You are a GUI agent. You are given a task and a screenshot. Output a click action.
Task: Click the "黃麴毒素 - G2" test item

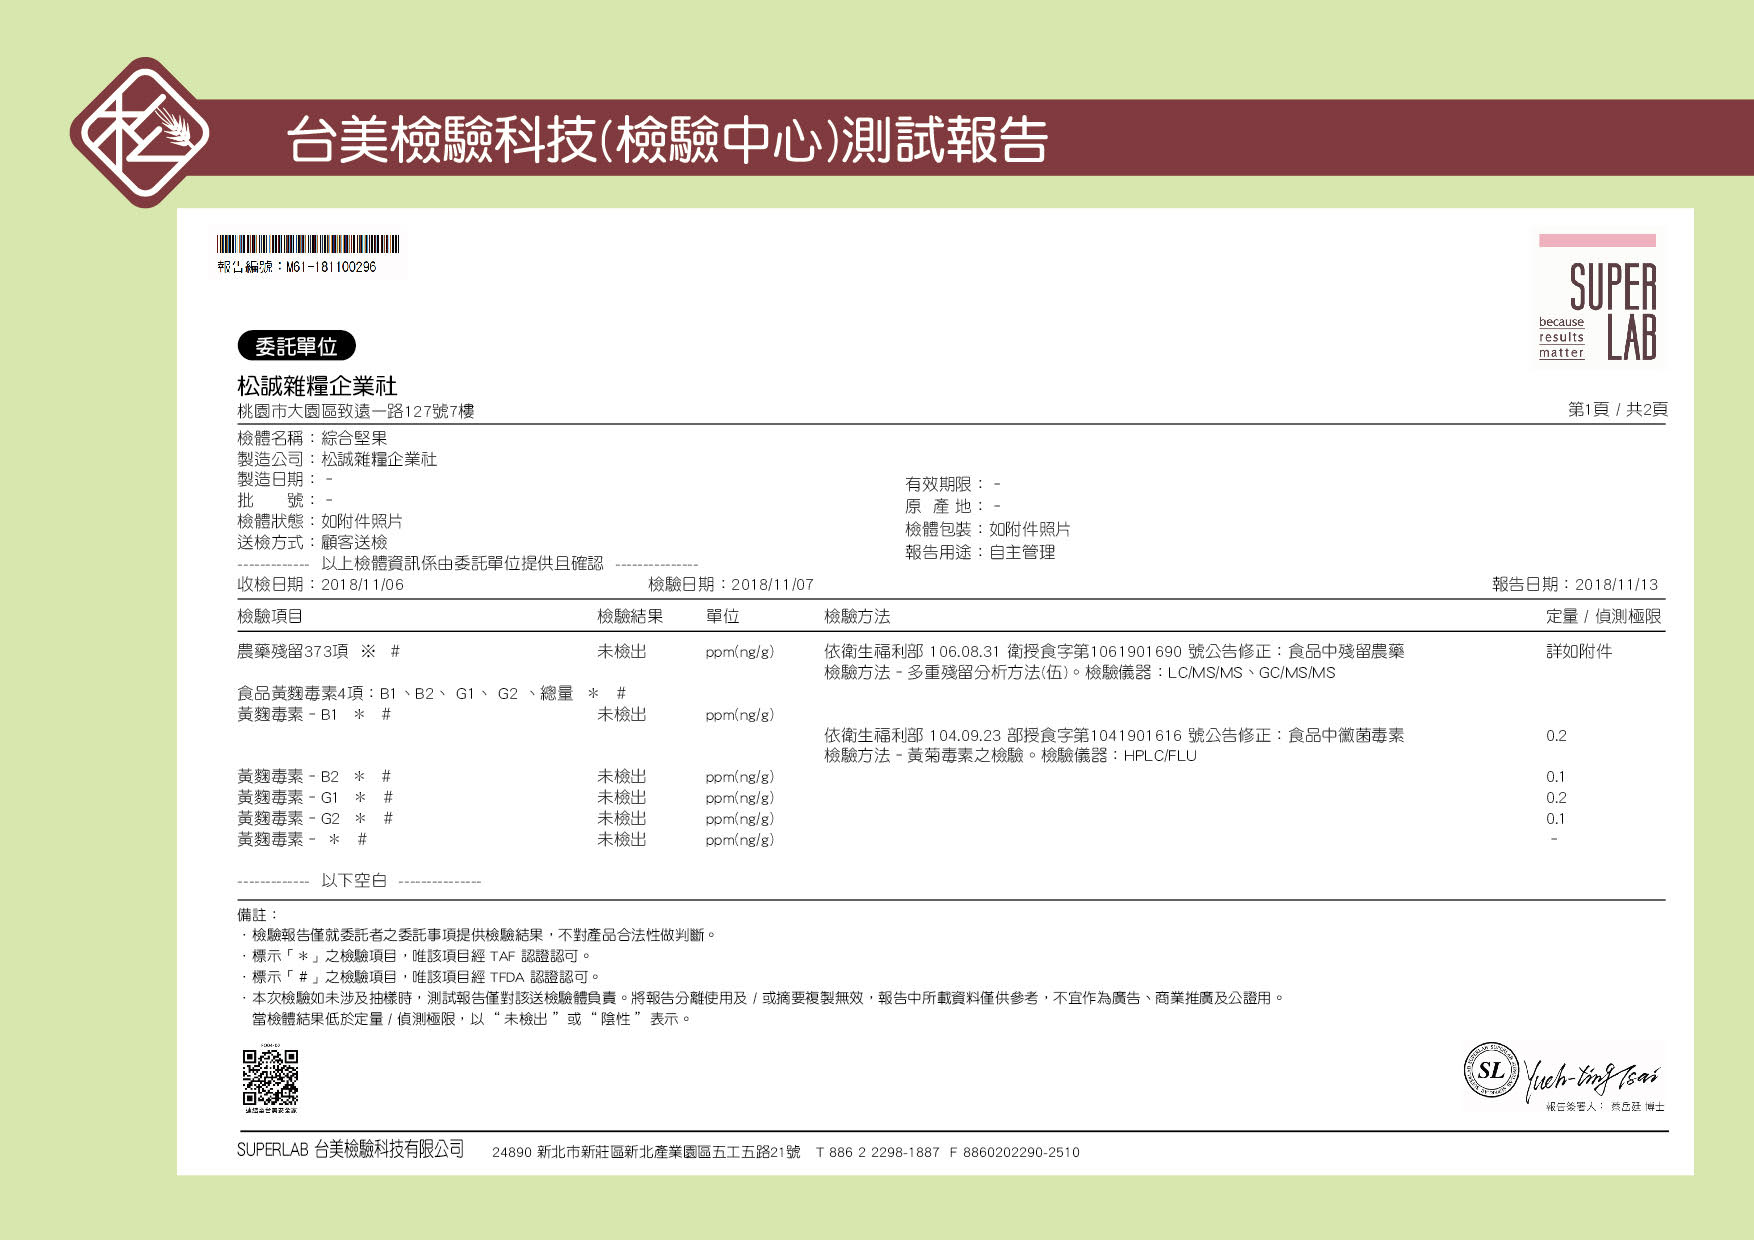(x=288, y=818)
